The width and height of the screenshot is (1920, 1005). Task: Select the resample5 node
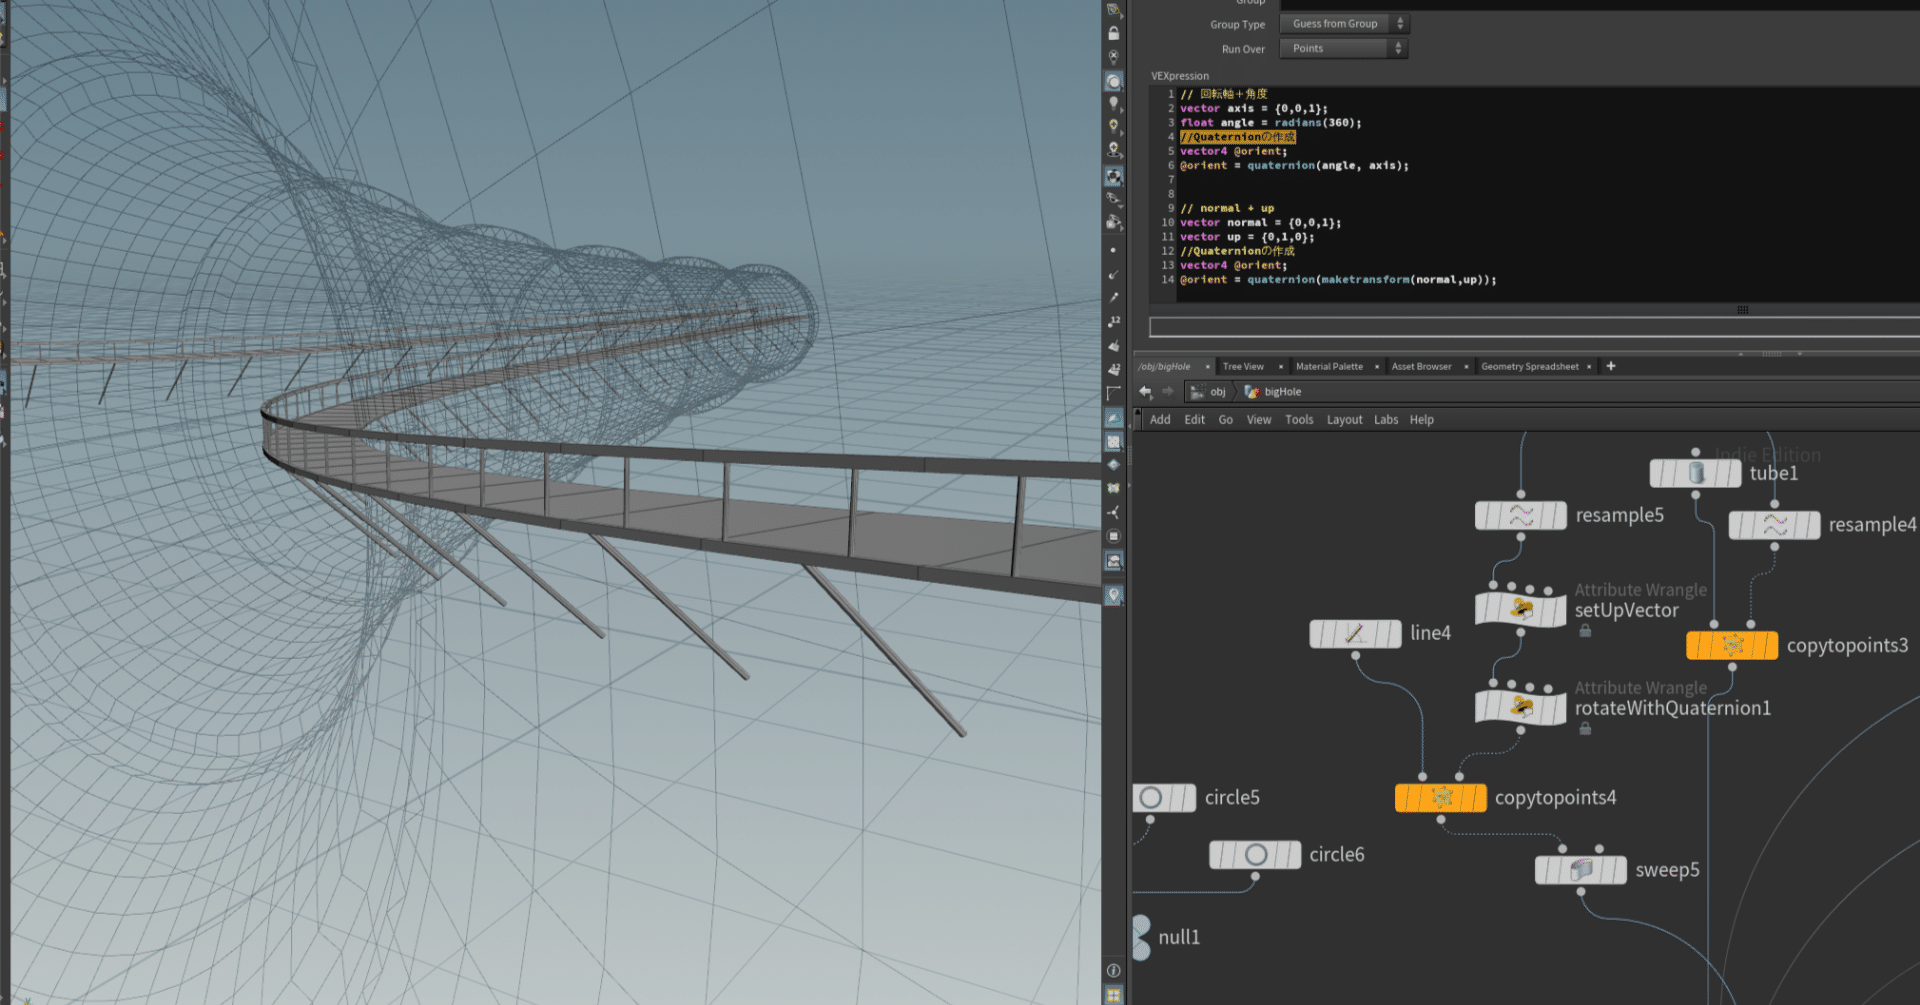[1520, 516]
